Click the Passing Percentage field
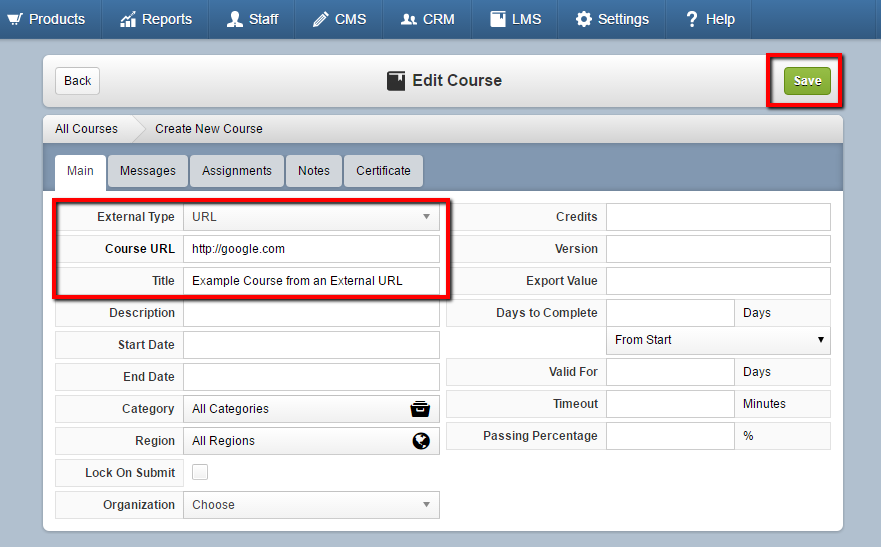 670,436
